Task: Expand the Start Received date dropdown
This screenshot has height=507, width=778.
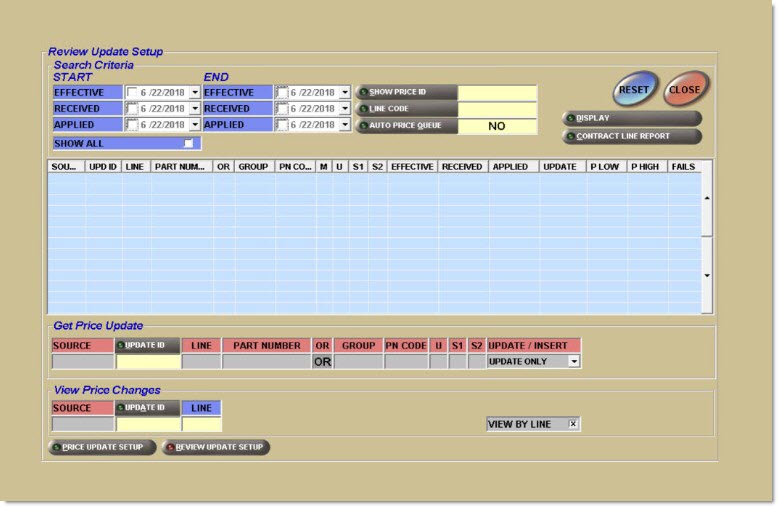Action: 194,109
